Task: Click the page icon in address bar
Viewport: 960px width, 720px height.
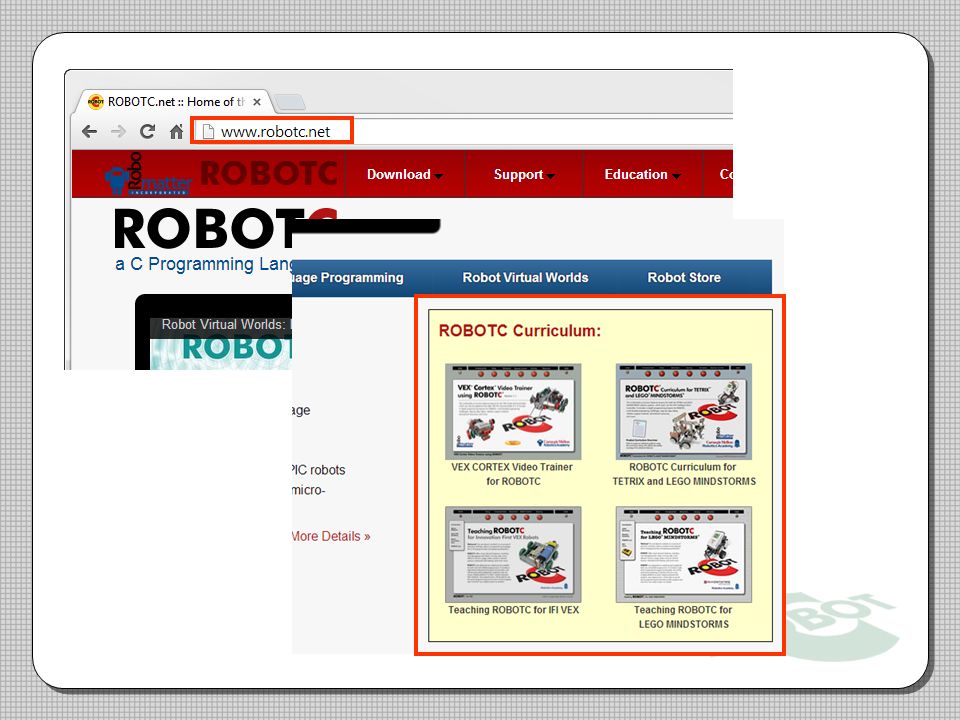Action: tap(208, 132)
